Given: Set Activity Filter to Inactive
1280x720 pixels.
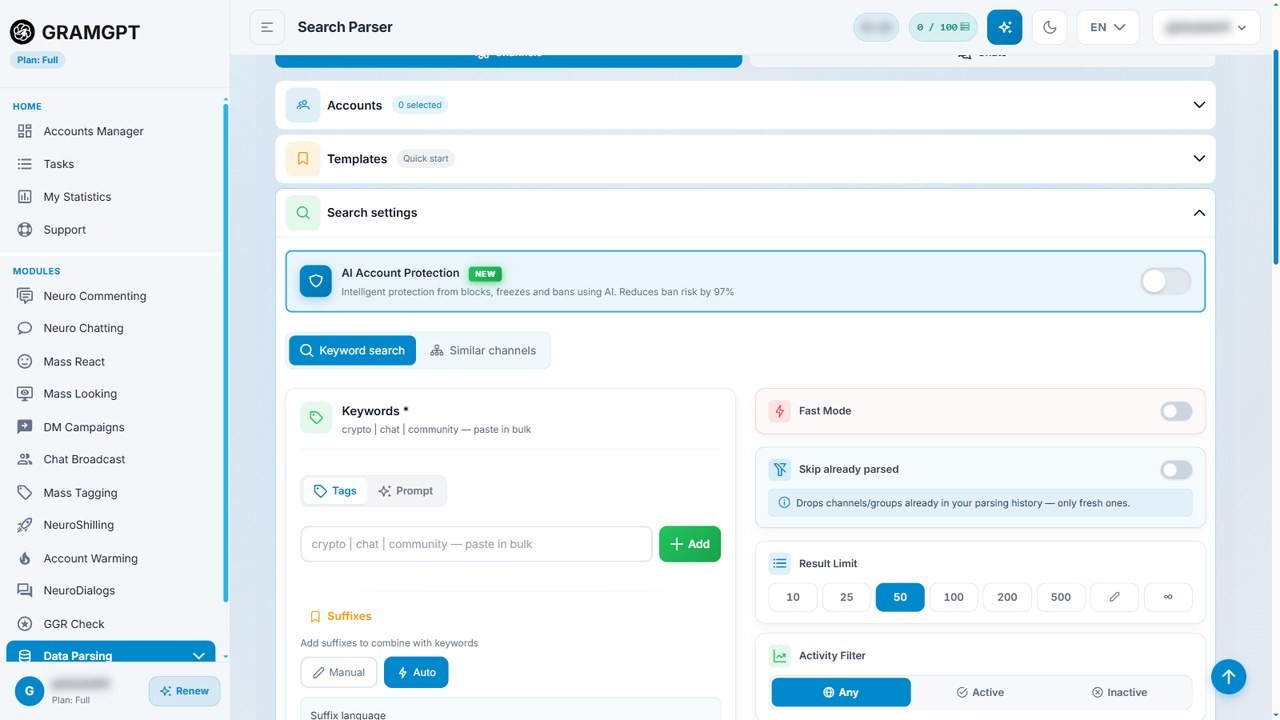Looking at the screenshot, I should pos(1120,692).
